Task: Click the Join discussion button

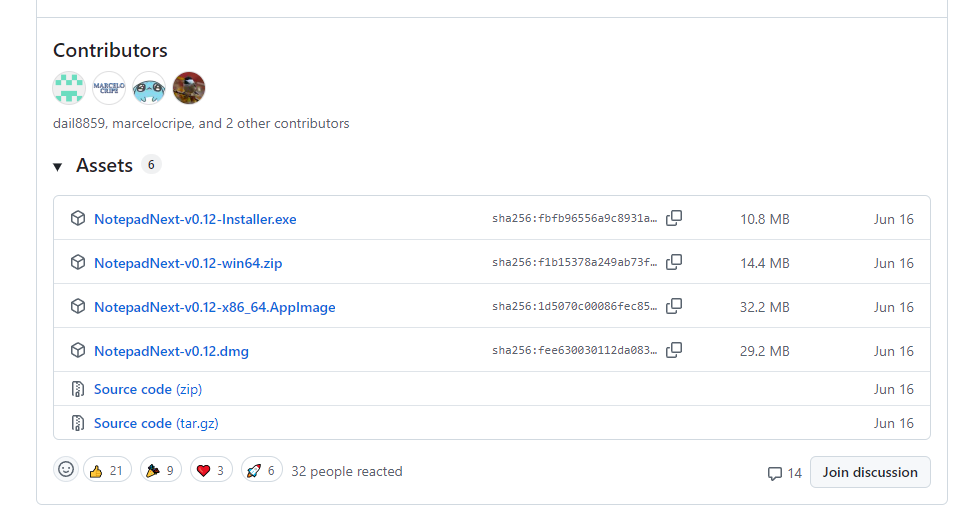Action: point(870,473)
